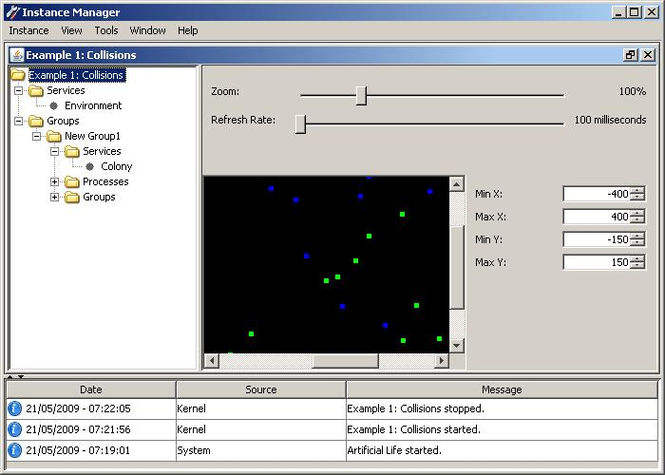Collapse the top-level Services folder
This screenshot has height=475, width=665.
[x=18, y=90]
